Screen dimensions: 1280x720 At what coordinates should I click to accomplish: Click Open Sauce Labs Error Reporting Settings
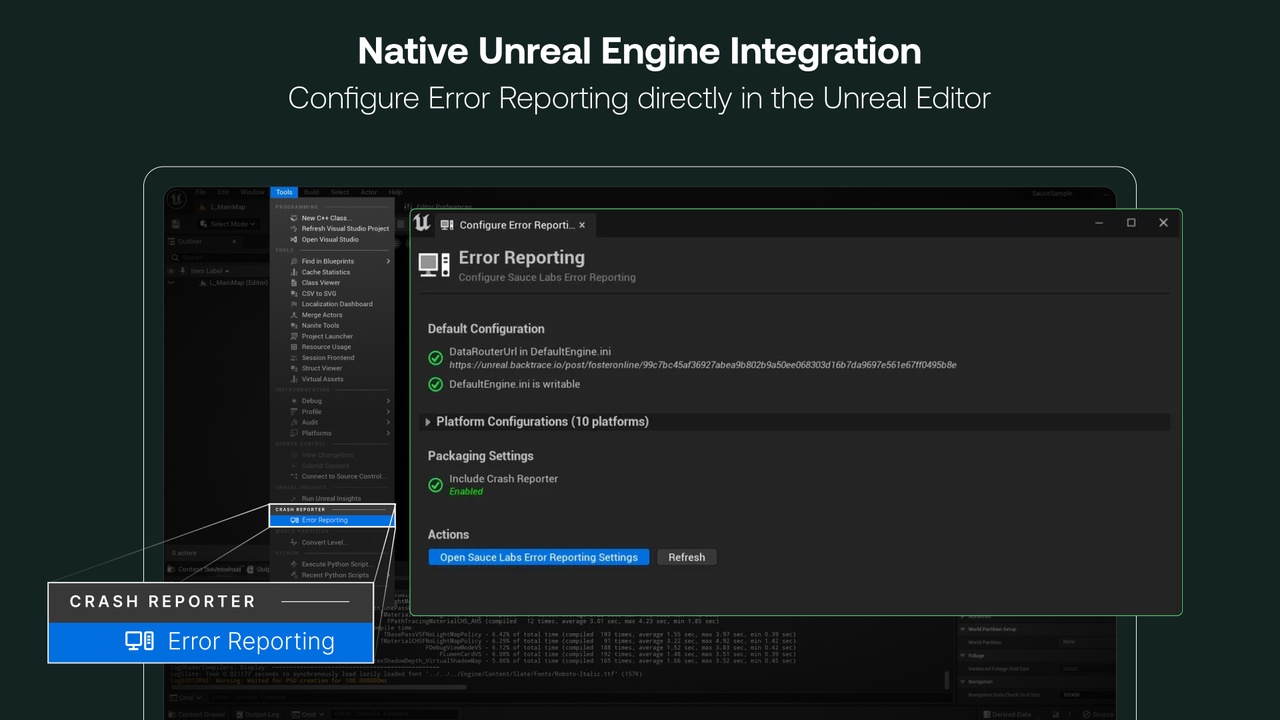539,557
